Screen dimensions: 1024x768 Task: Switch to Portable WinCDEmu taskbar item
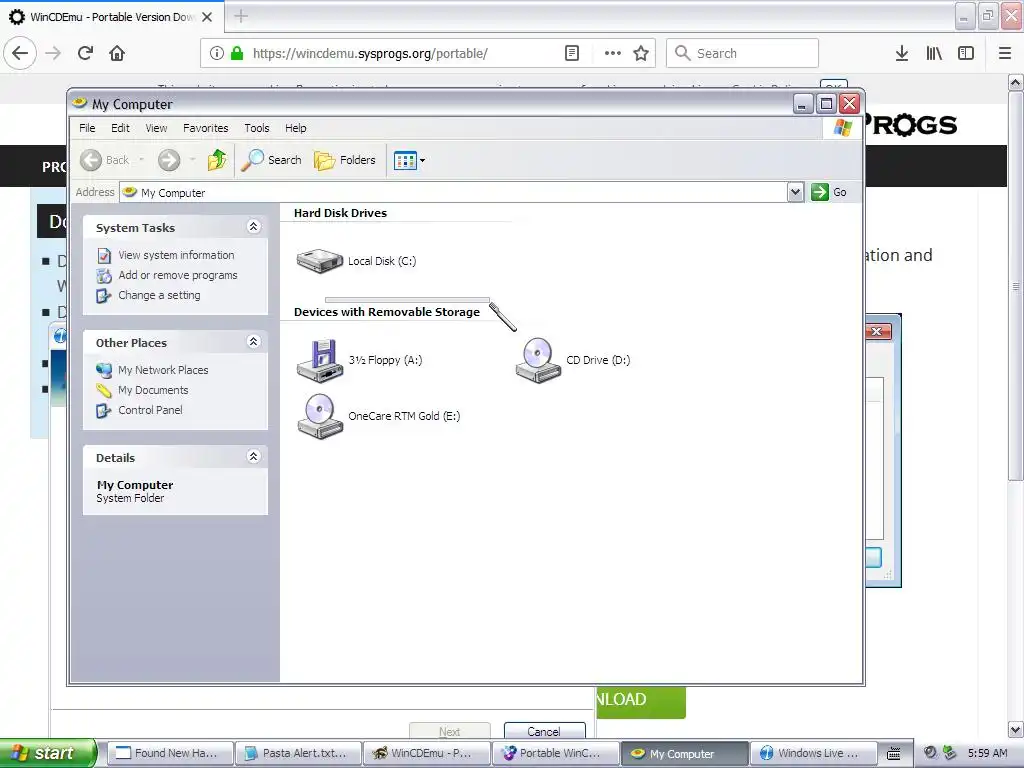(555, 753)
